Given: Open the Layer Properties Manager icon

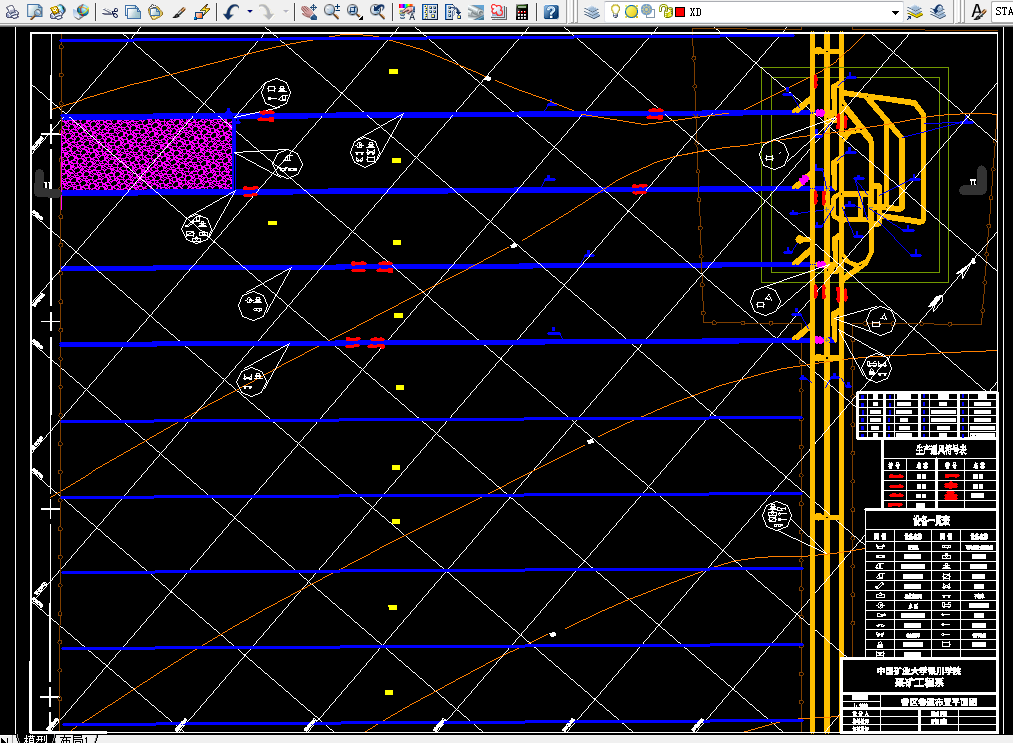Looking at the screenshot, I should click(x=592, y=11).
